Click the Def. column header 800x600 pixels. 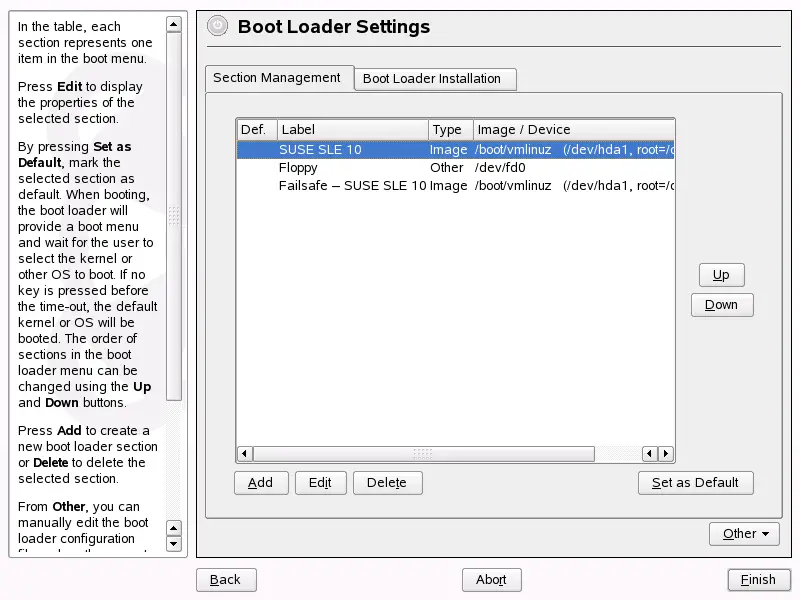[x=256, y=129]
